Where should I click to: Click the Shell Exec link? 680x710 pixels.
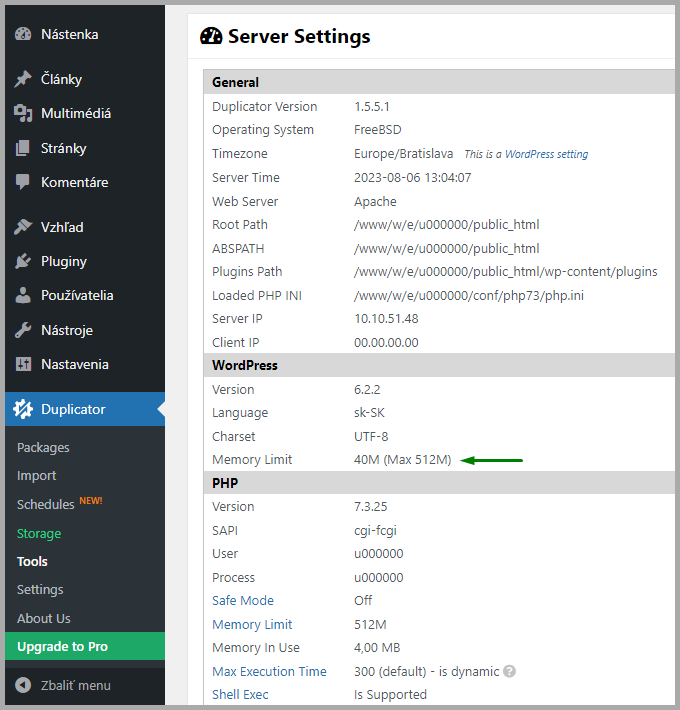click(240, 695)
